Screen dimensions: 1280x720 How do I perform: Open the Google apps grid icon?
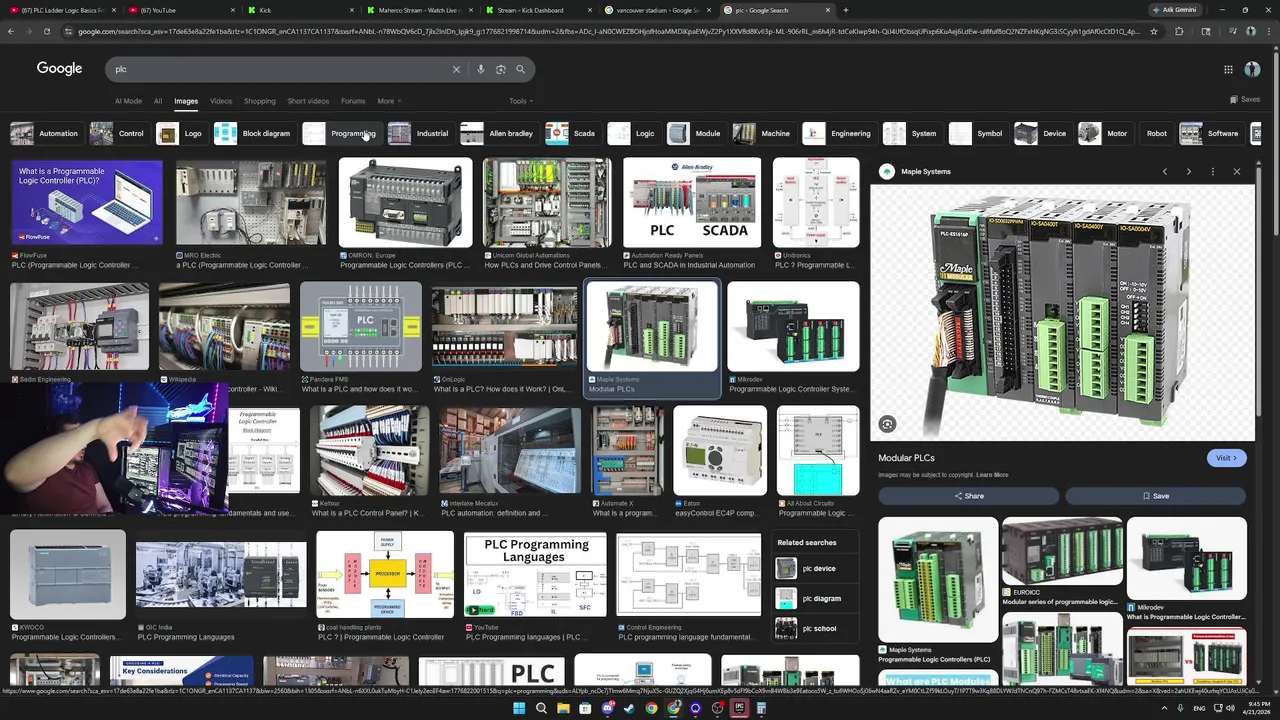(x=1228, y=69)
